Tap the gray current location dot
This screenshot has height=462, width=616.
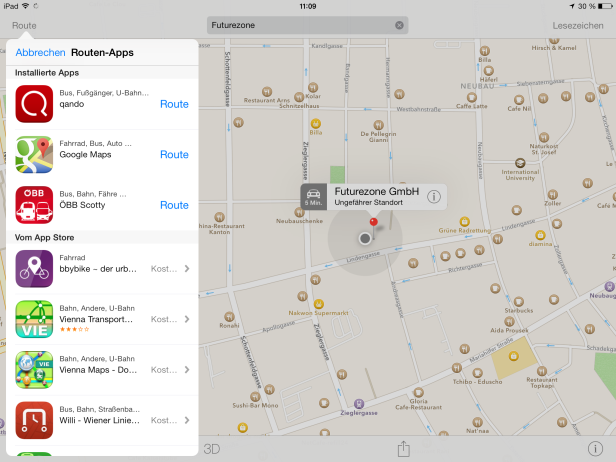[365, 238]
